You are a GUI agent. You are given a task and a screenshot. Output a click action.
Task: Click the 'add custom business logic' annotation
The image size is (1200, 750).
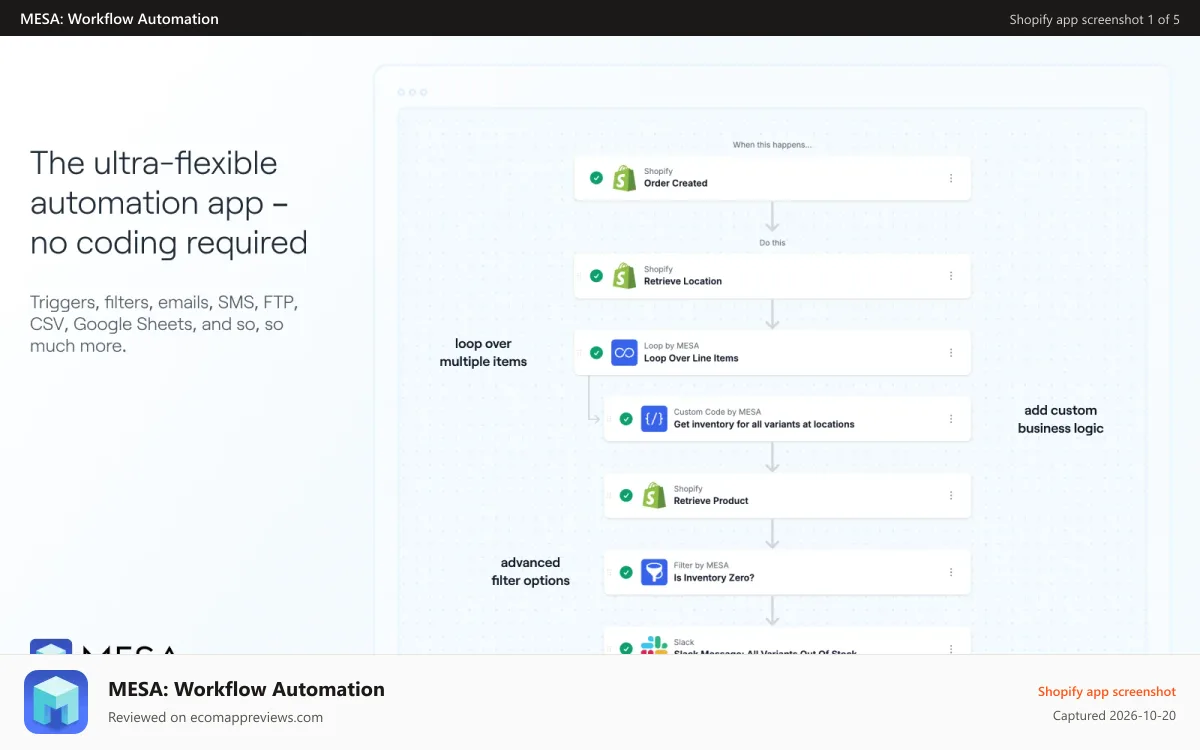tap(1061, 419)
